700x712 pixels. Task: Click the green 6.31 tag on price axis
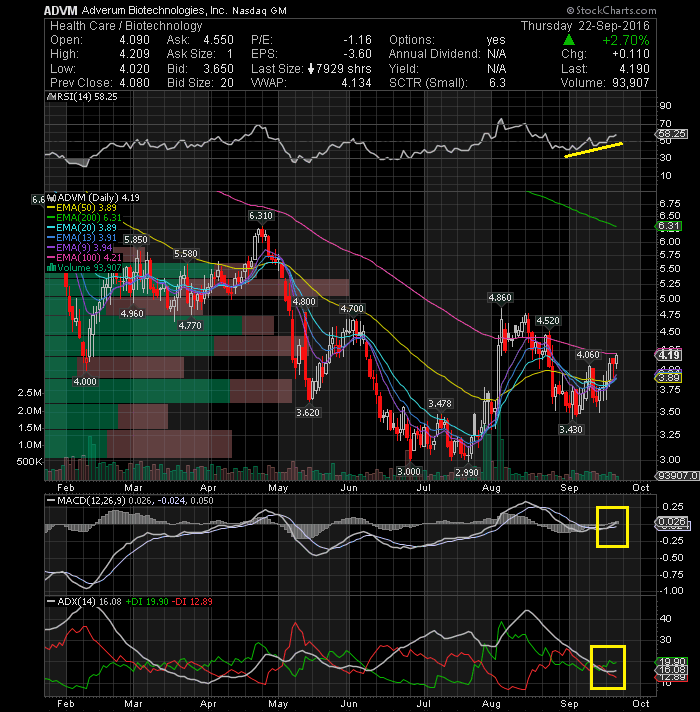click(668, 226)
